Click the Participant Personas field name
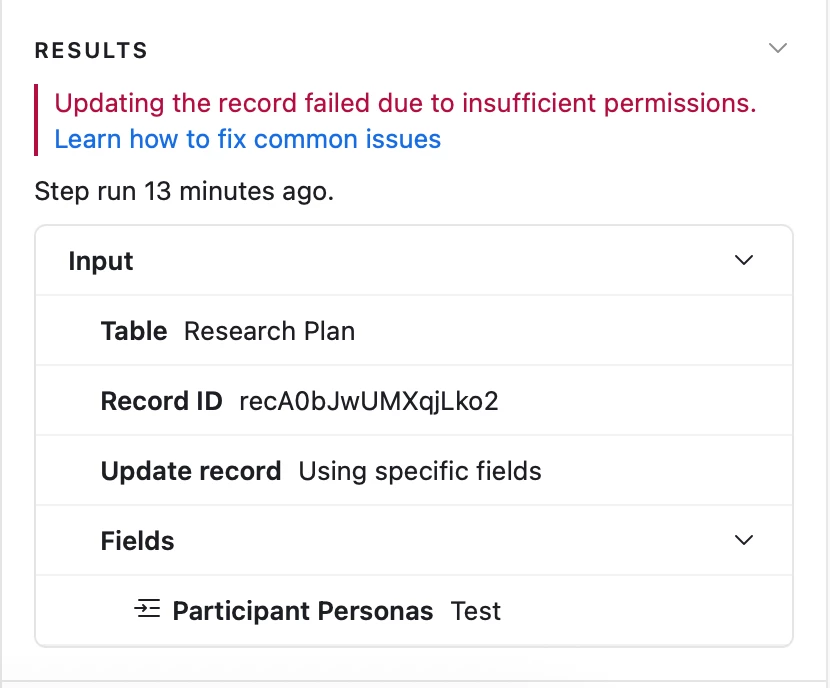 point(303,611)
